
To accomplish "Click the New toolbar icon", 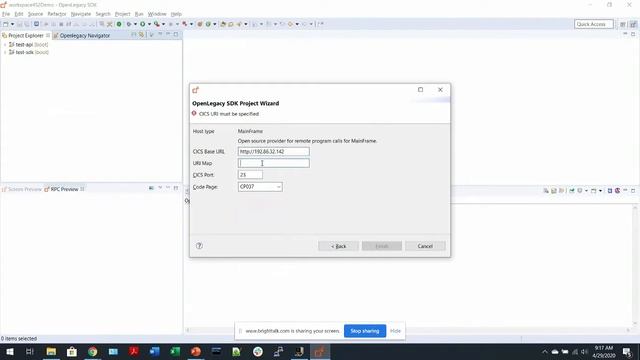I will 6,24.
